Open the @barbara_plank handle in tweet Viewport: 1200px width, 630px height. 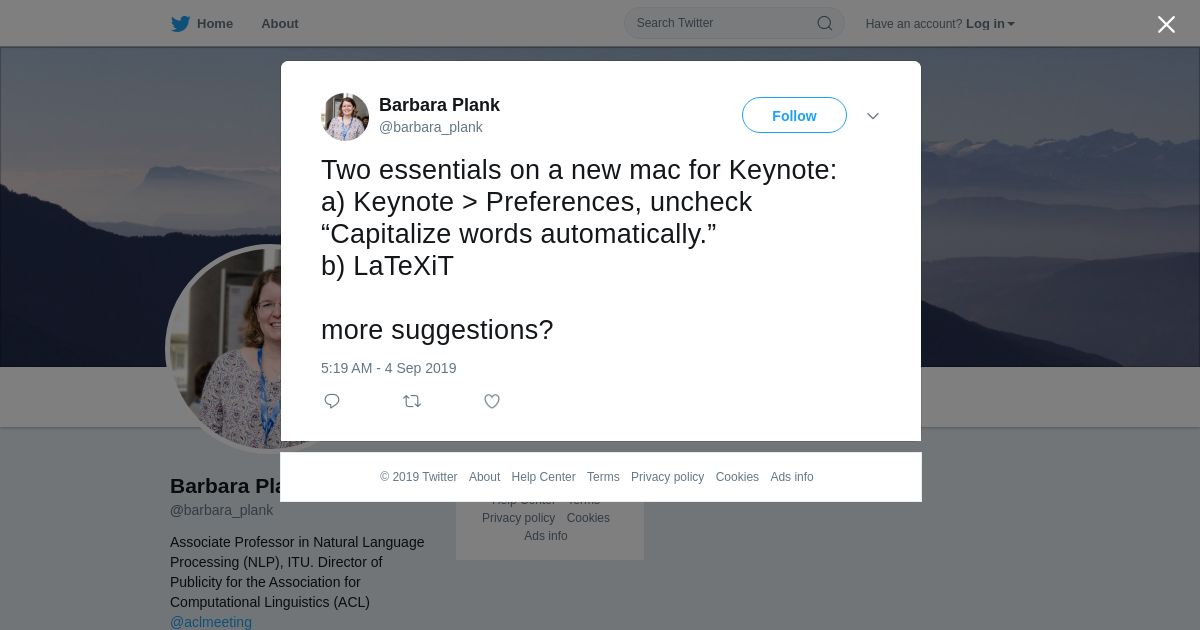(x=430, y=127)
